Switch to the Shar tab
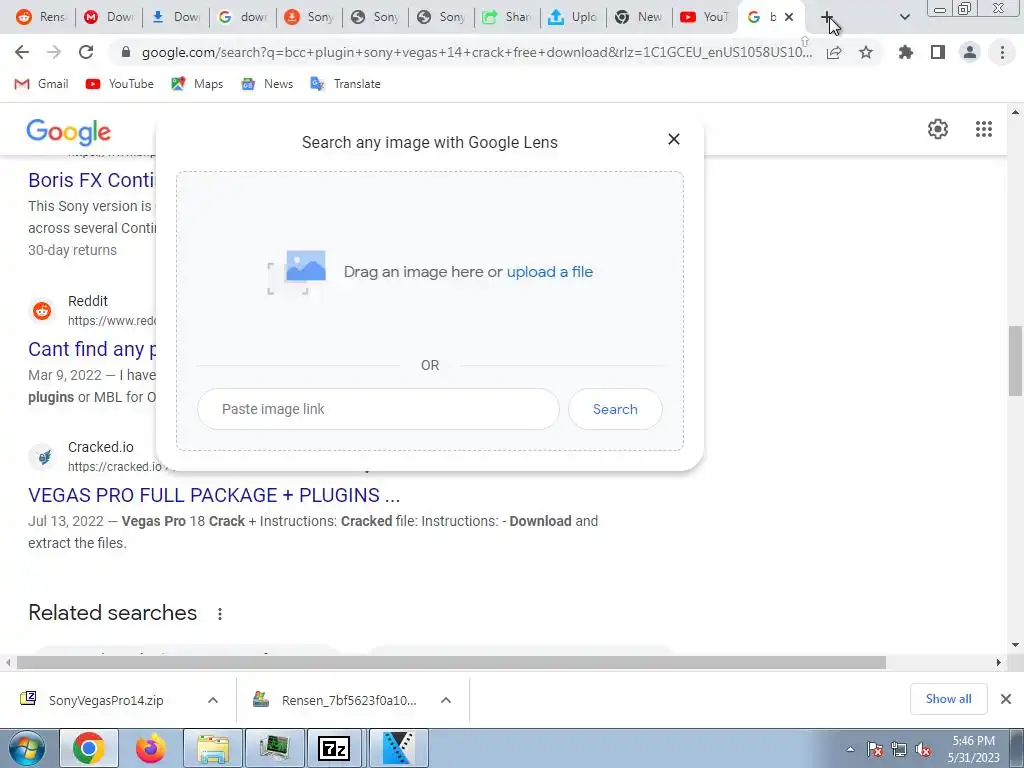The image size is (1024, 768). (507, 17)
